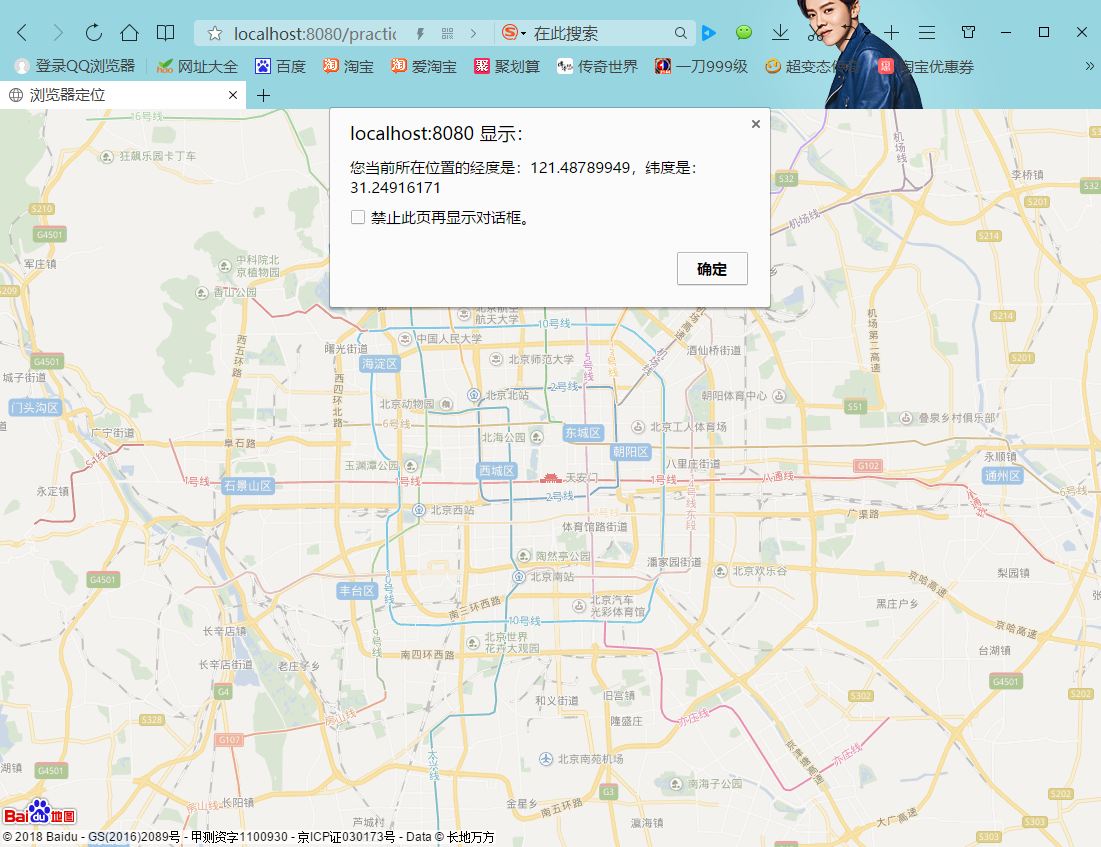Screen dimensions: 1101x847
Task: Open the downloads arrow icon
Action: pos(780,32)
